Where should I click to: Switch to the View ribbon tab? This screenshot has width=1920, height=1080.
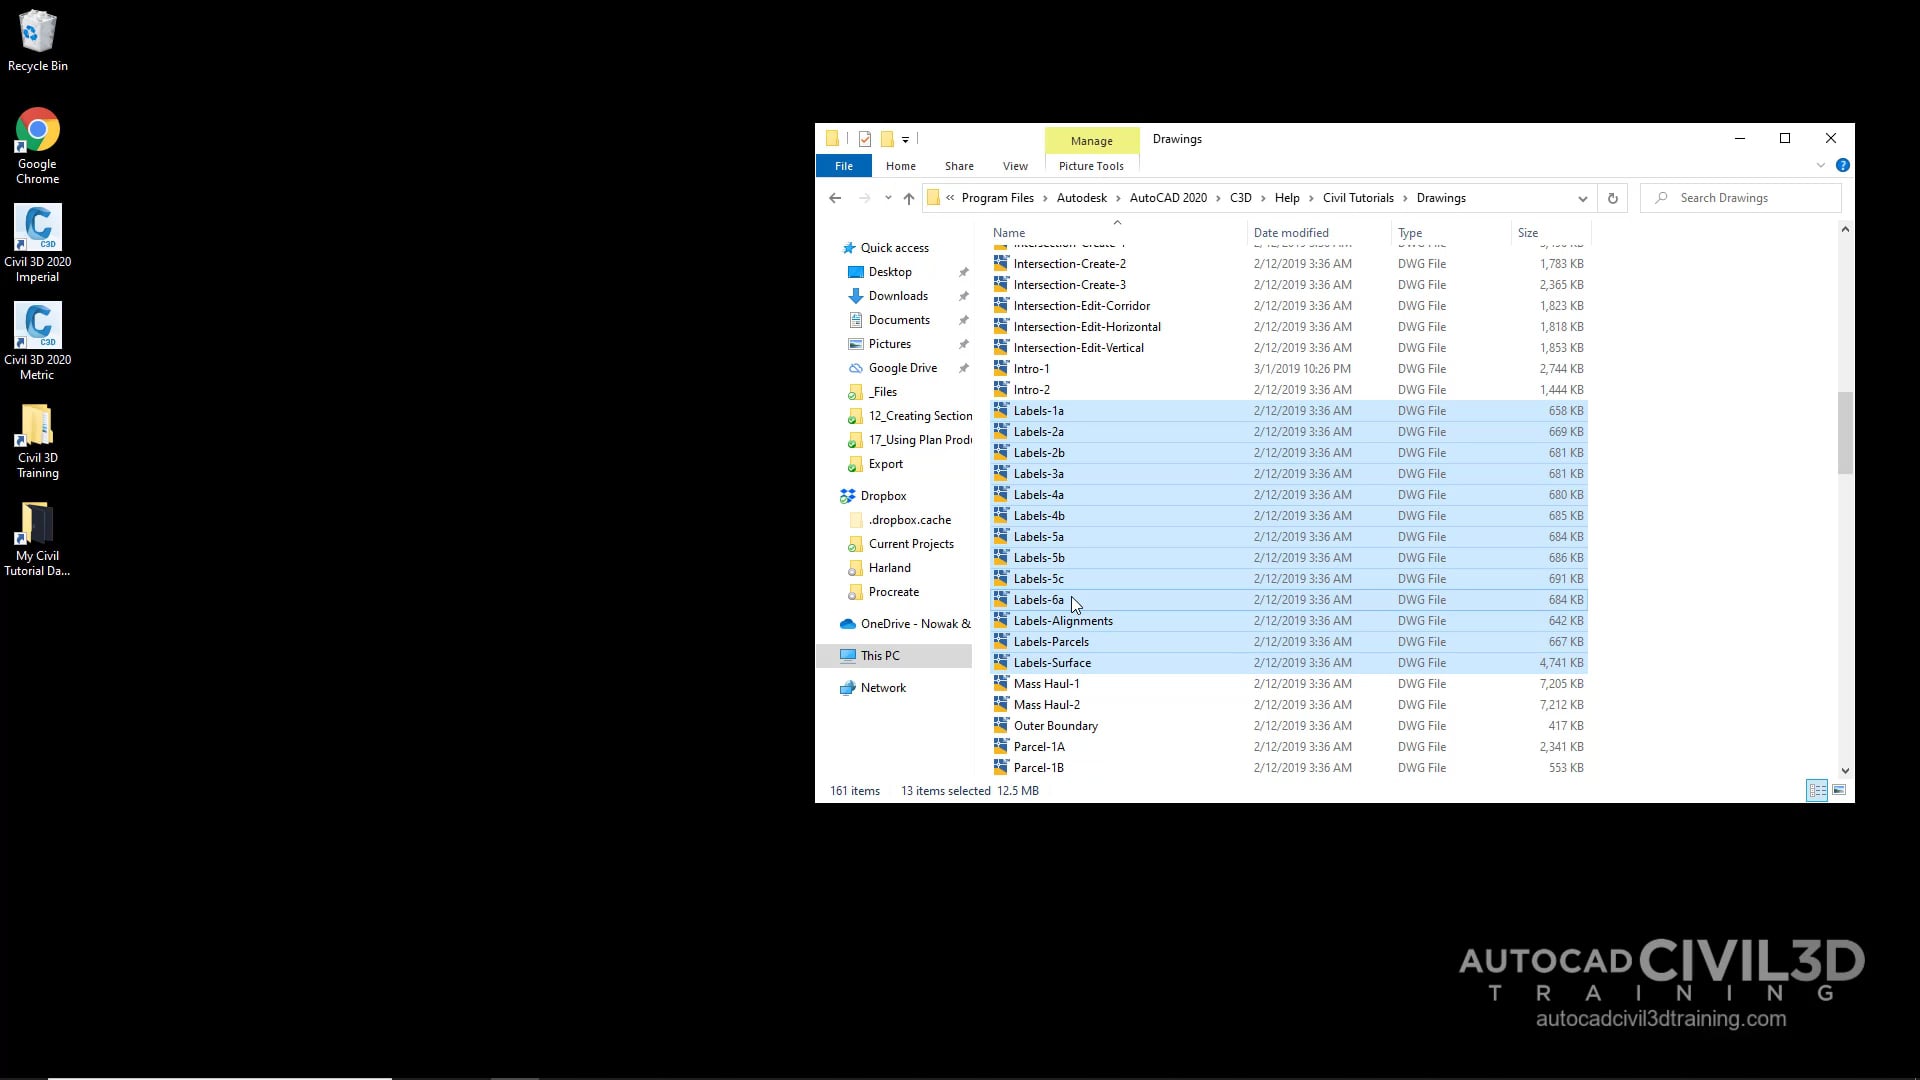(x=1014, y=166)
